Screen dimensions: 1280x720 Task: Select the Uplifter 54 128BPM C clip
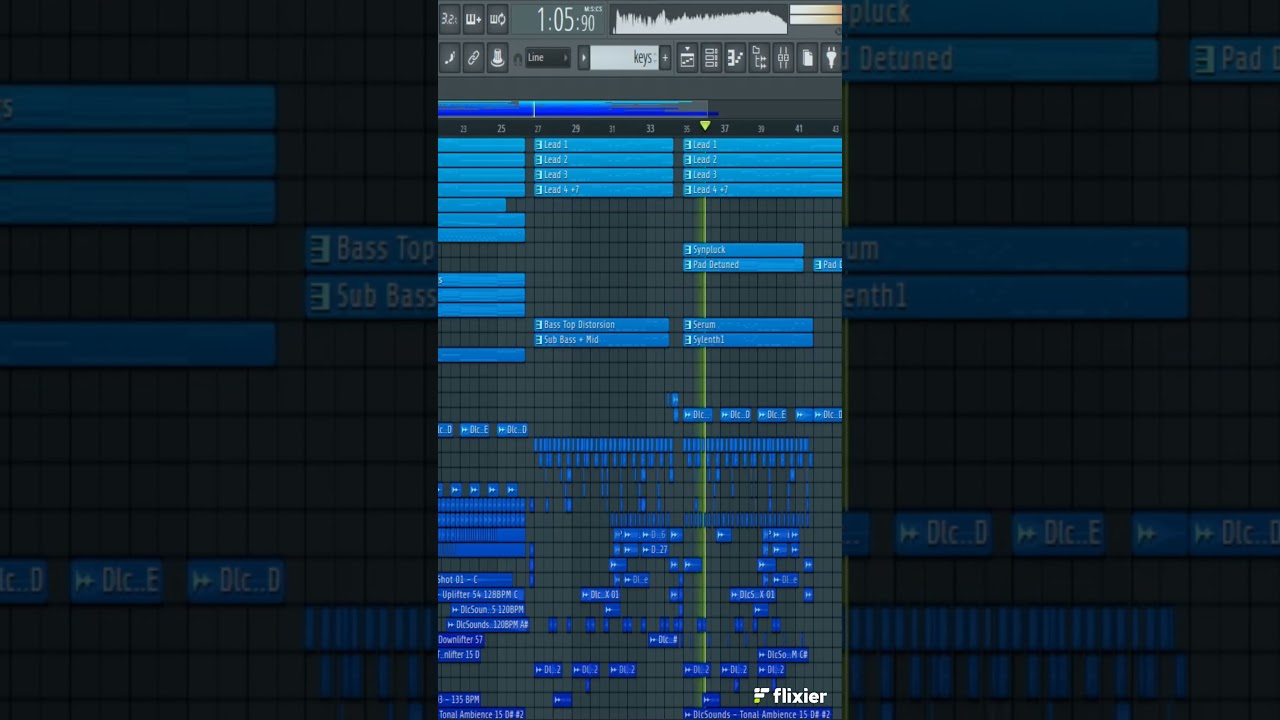point(482,594)
